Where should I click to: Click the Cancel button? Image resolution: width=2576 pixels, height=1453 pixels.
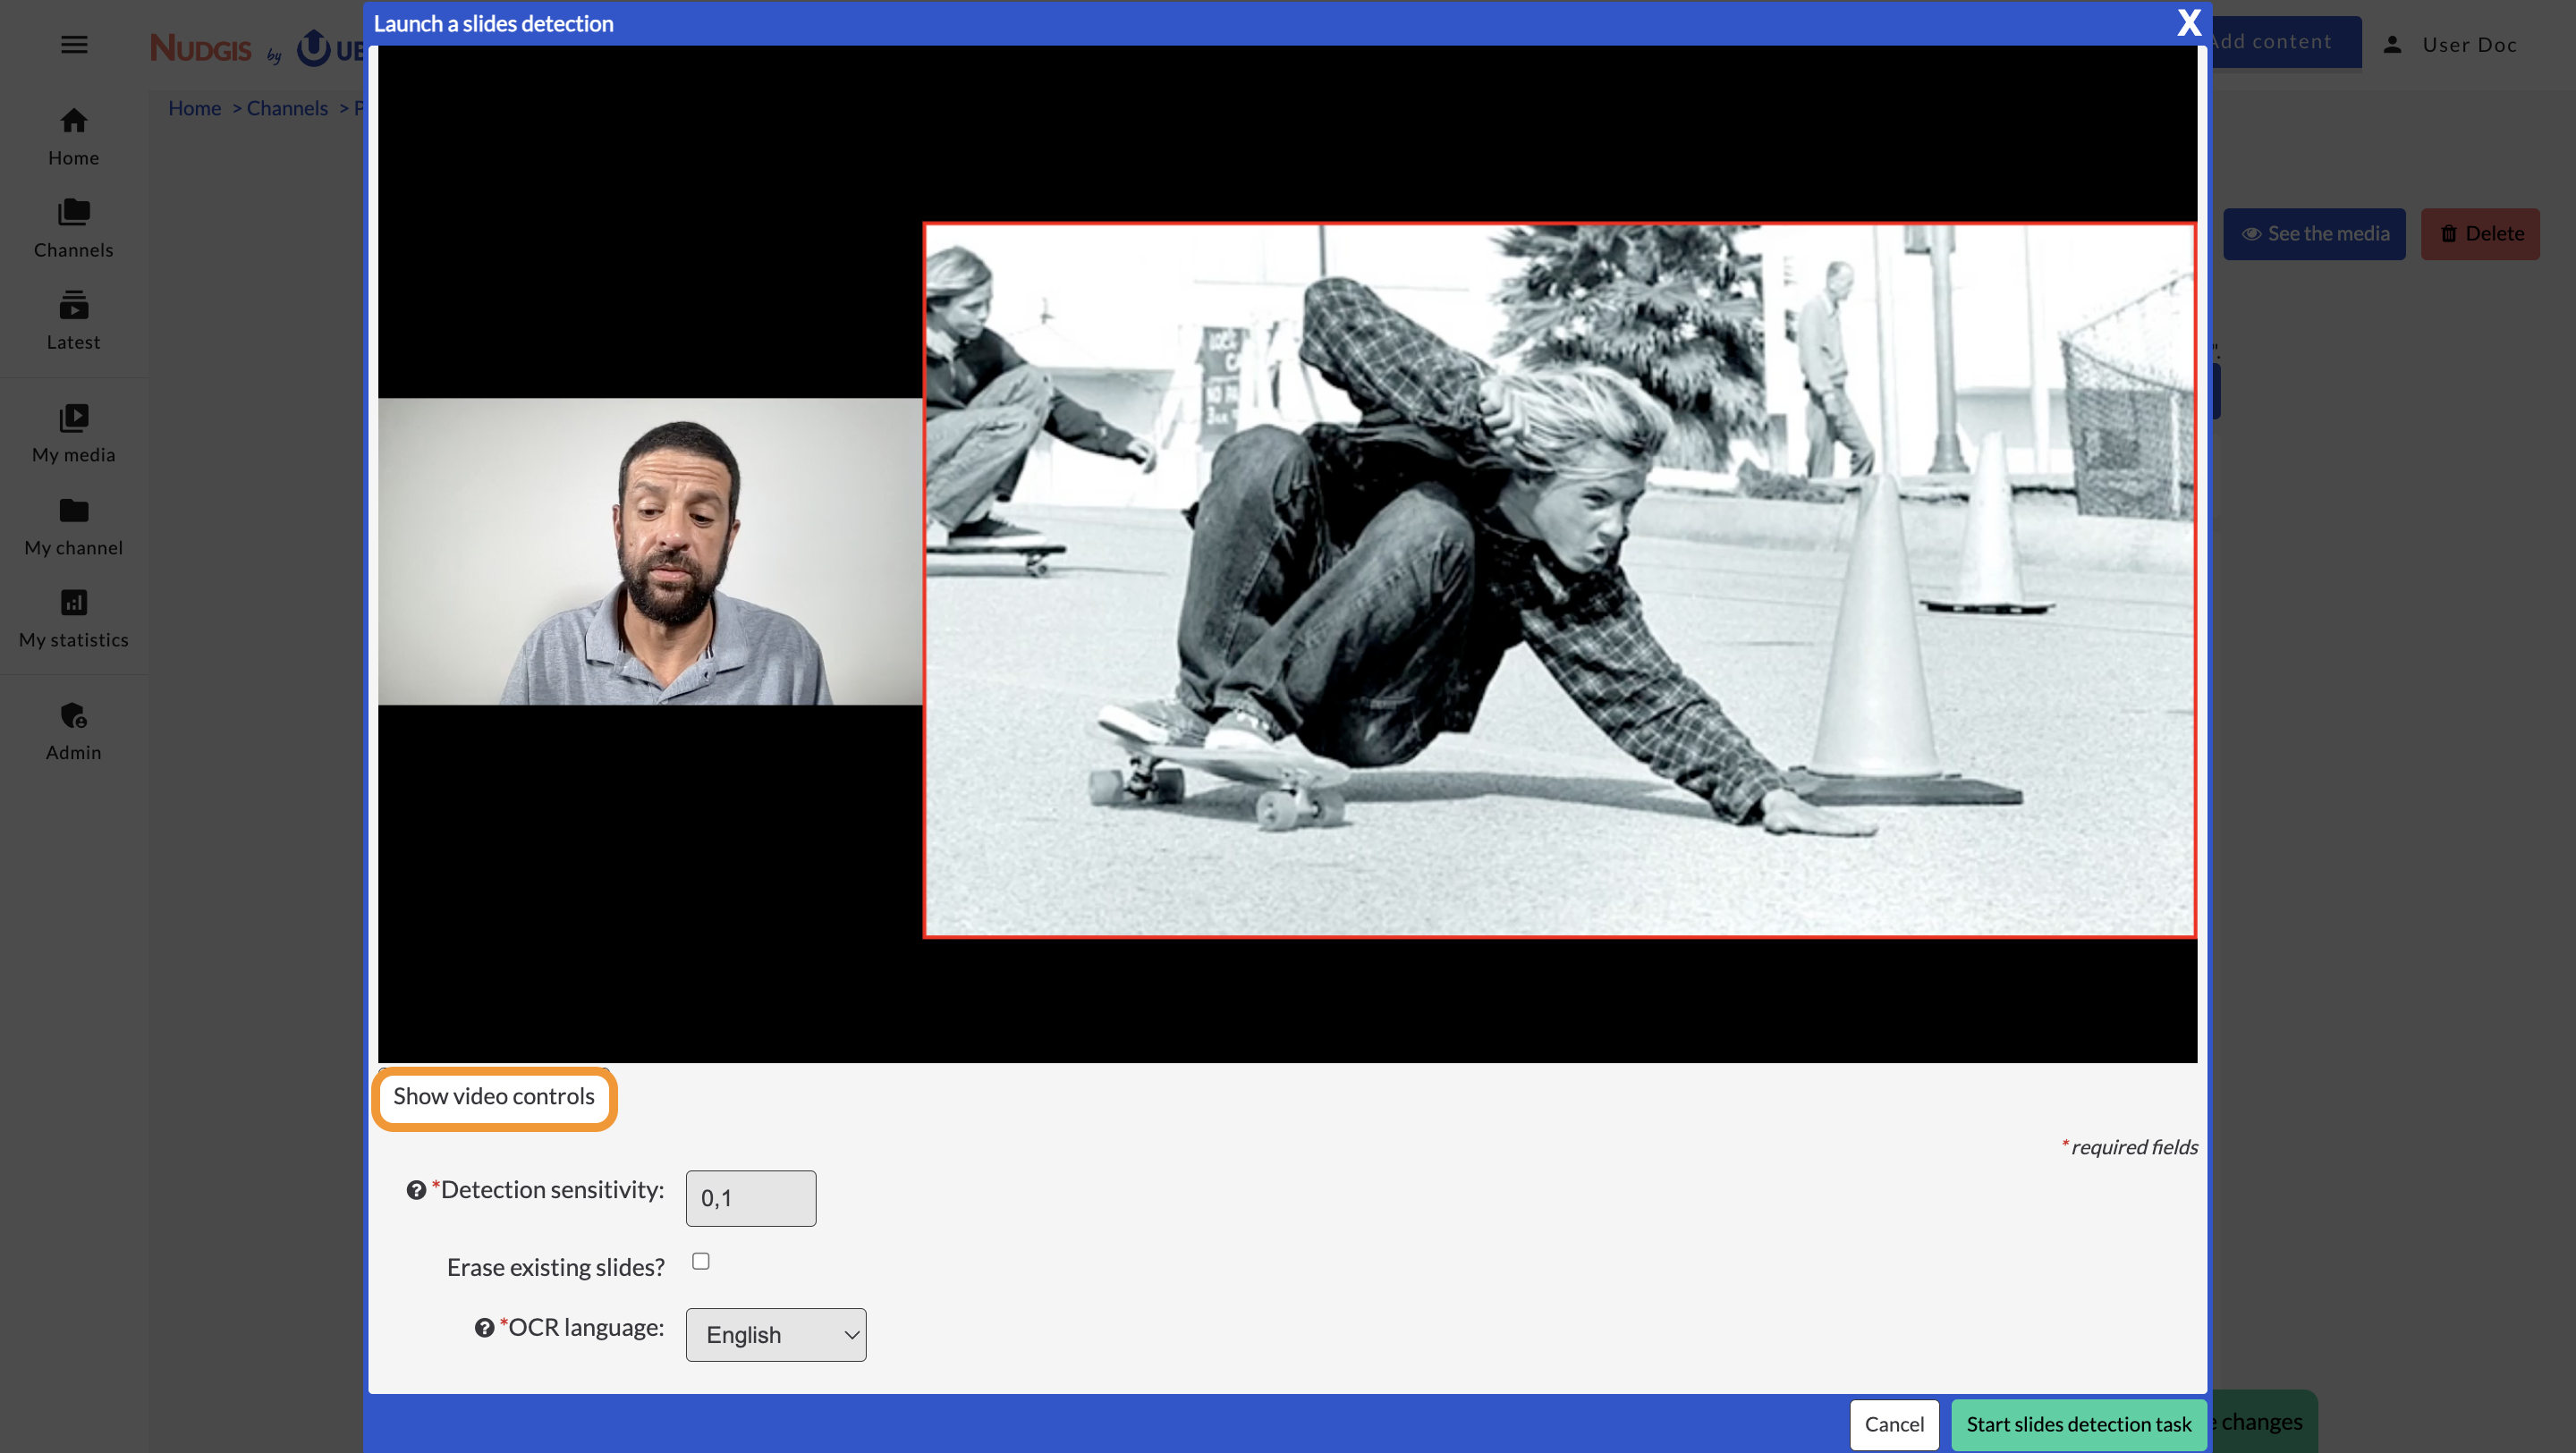1894,1424
